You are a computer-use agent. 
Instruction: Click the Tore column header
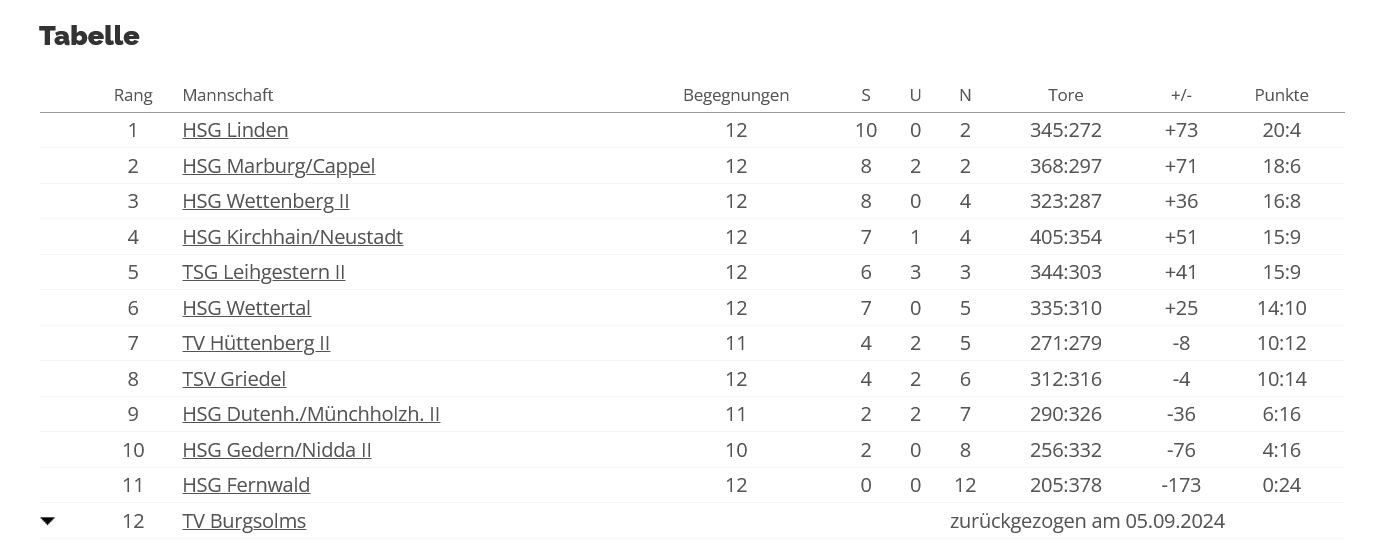click(1066, 95)
